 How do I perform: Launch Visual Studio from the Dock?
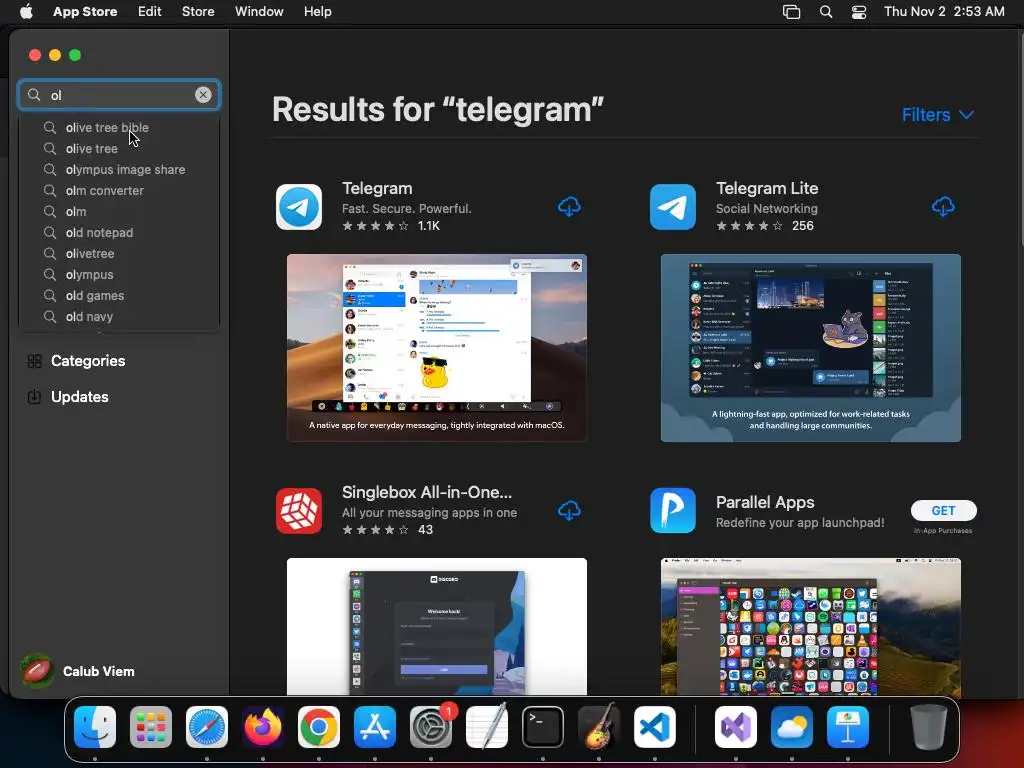coord(736,727)
